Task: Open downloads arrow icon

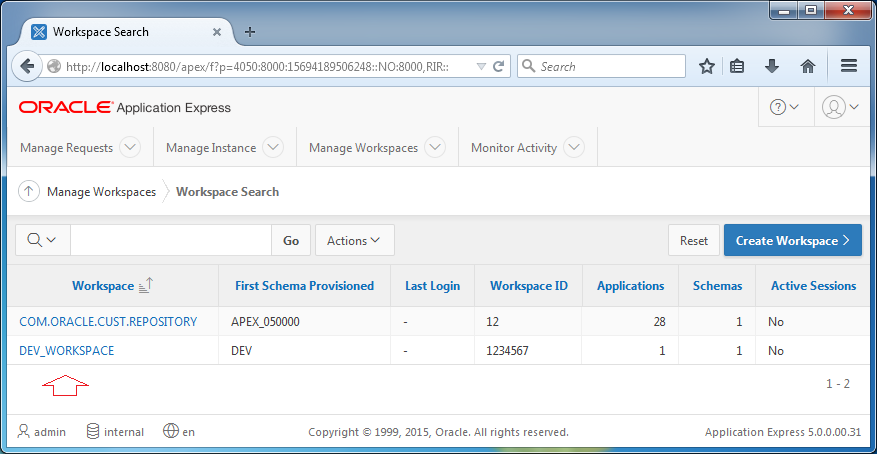Action: point(772,67)
